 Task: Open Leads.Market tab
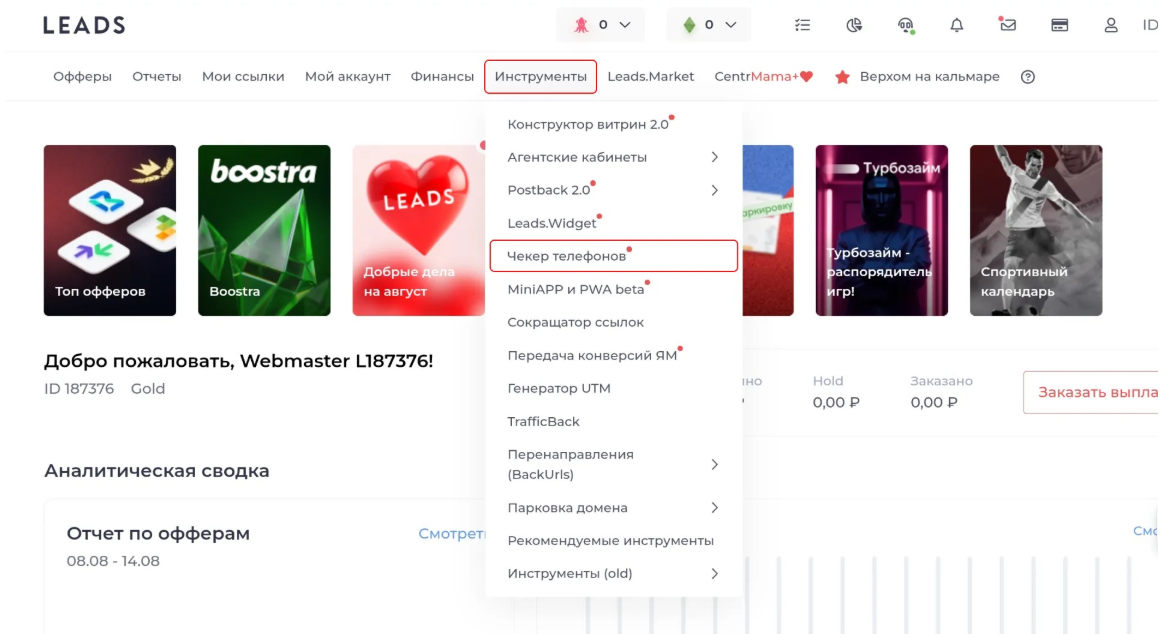pyautogui.click(x=650, y=76)
